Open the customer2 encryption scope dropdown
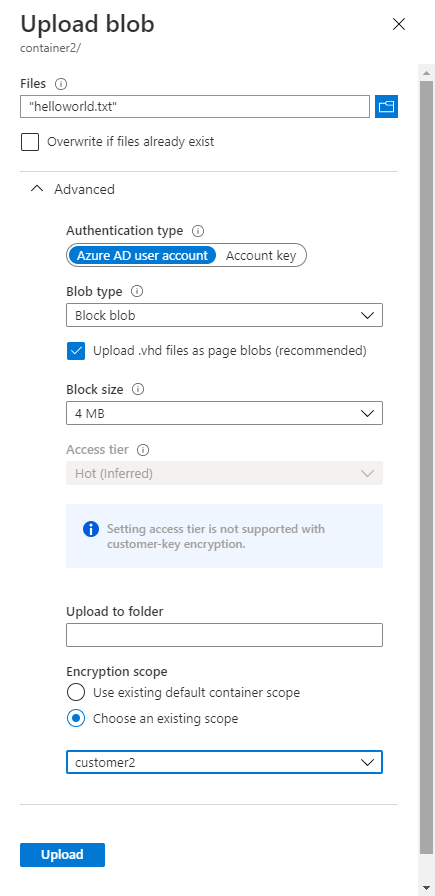 click(x=225, y=762)
